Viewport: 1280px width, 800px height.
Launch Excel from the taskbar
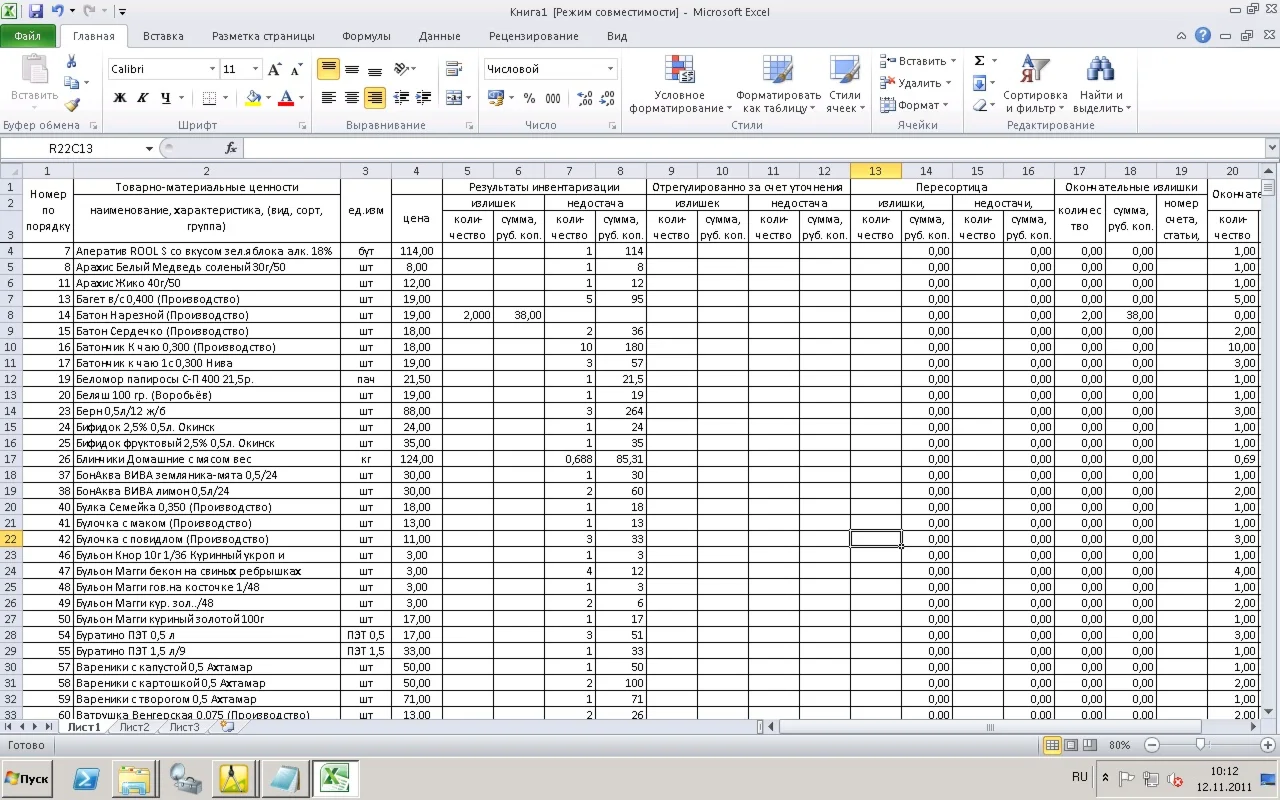point(335,777)
